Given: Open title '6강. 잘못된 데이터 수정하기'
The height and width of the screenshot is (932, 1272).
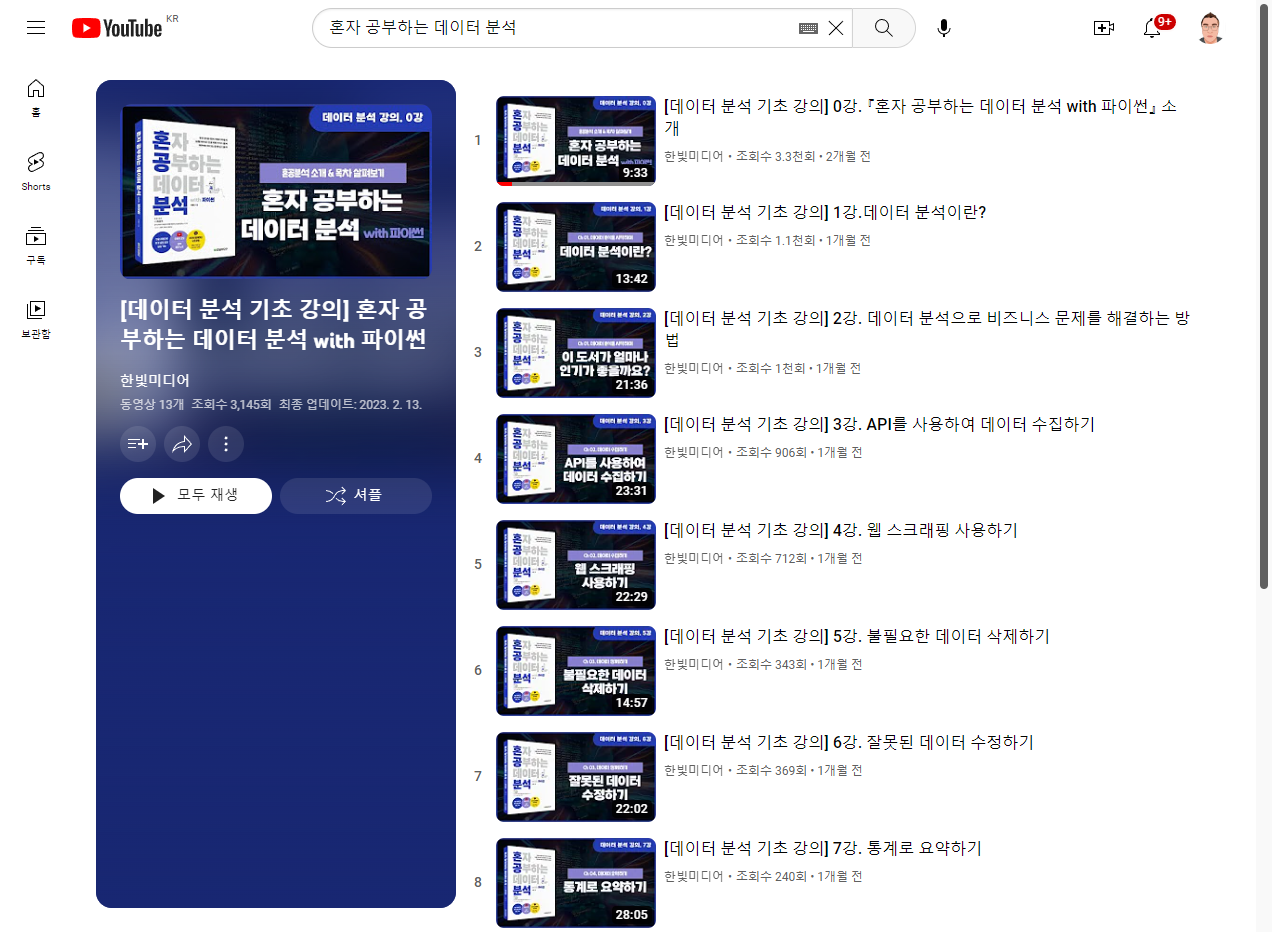Looking at the screenshot, I should [x=849, y=743].
